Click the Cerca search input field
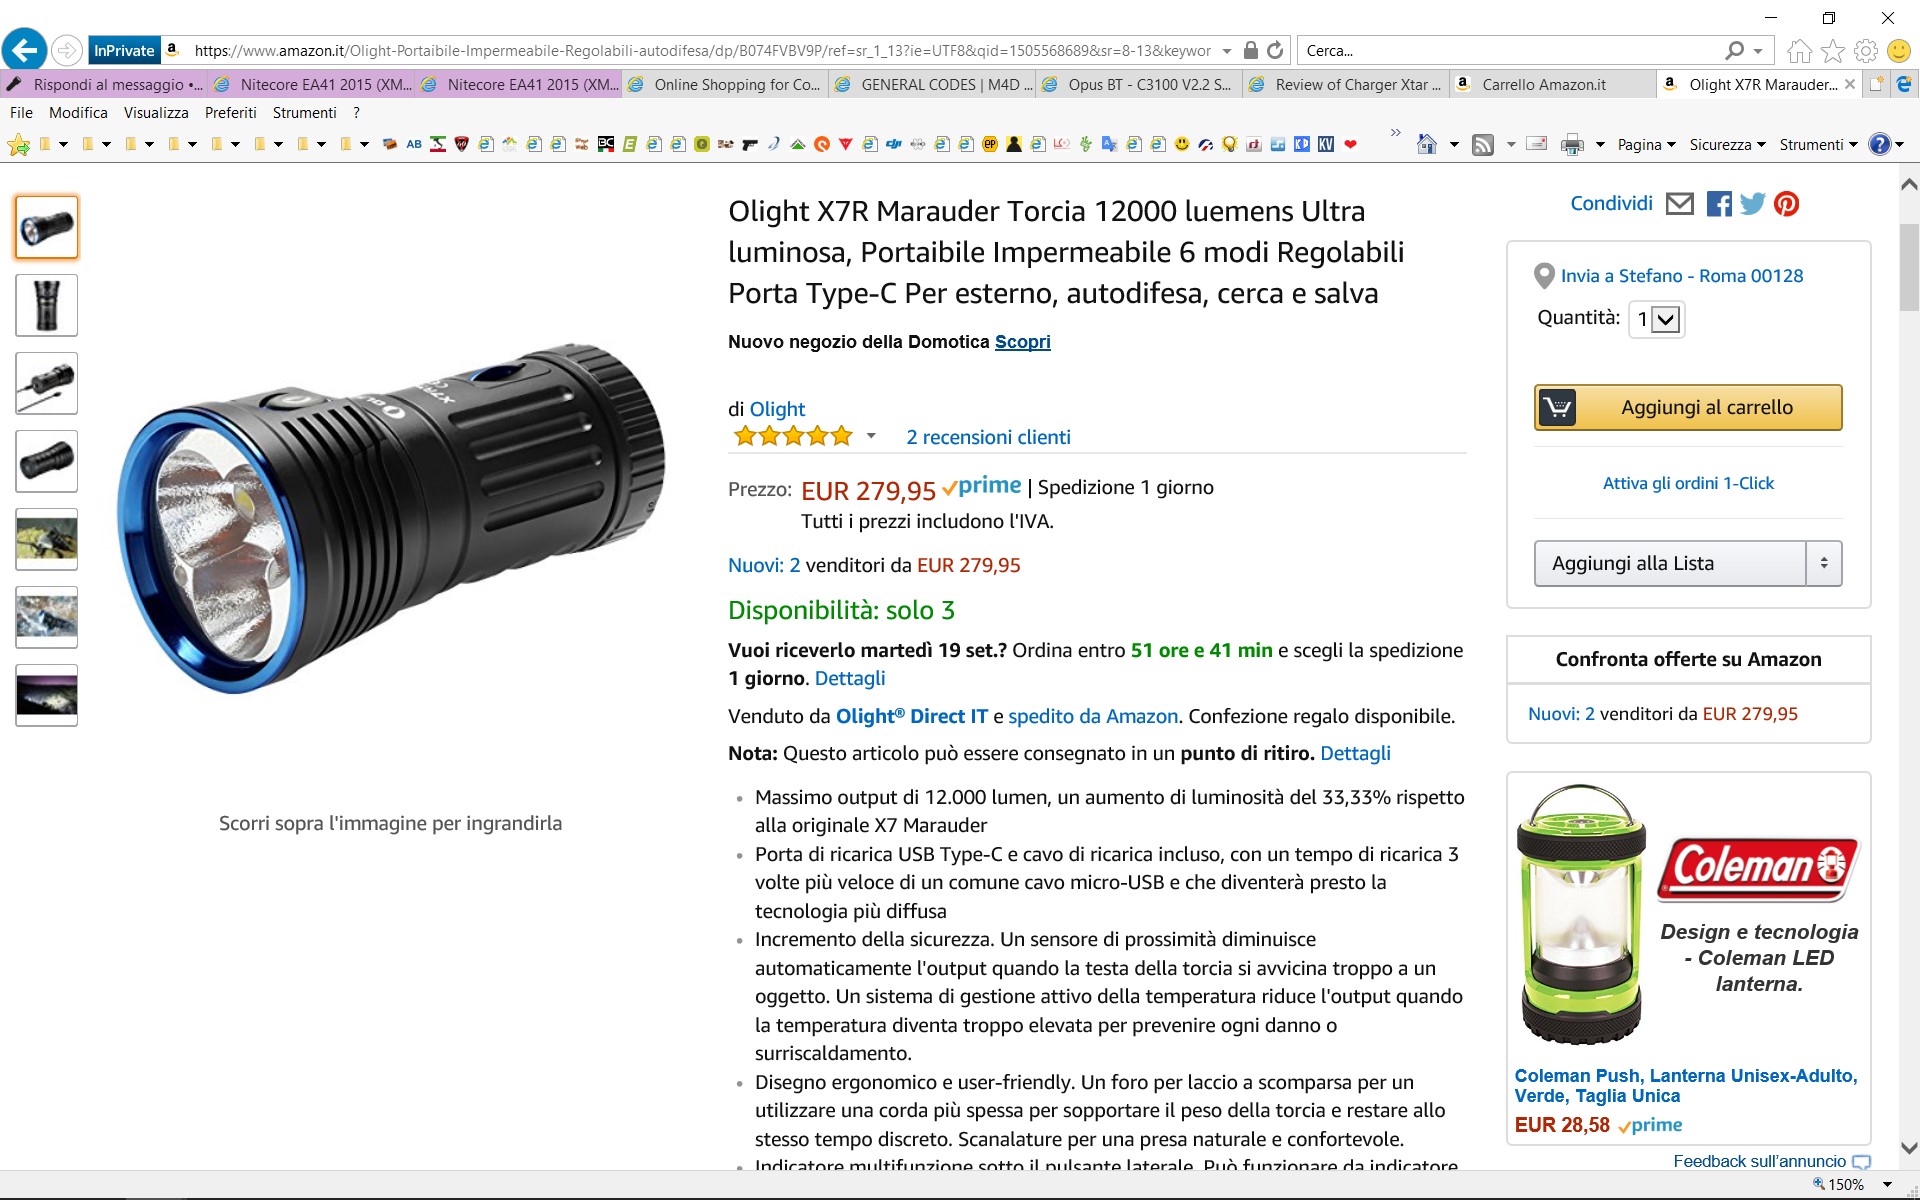1920x1200 pixels. pyautogui.click(x=1510, y=50)
